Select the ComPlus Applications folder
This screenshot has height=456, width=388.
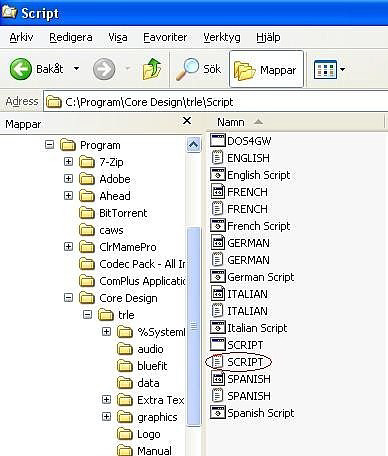point(132,281)
